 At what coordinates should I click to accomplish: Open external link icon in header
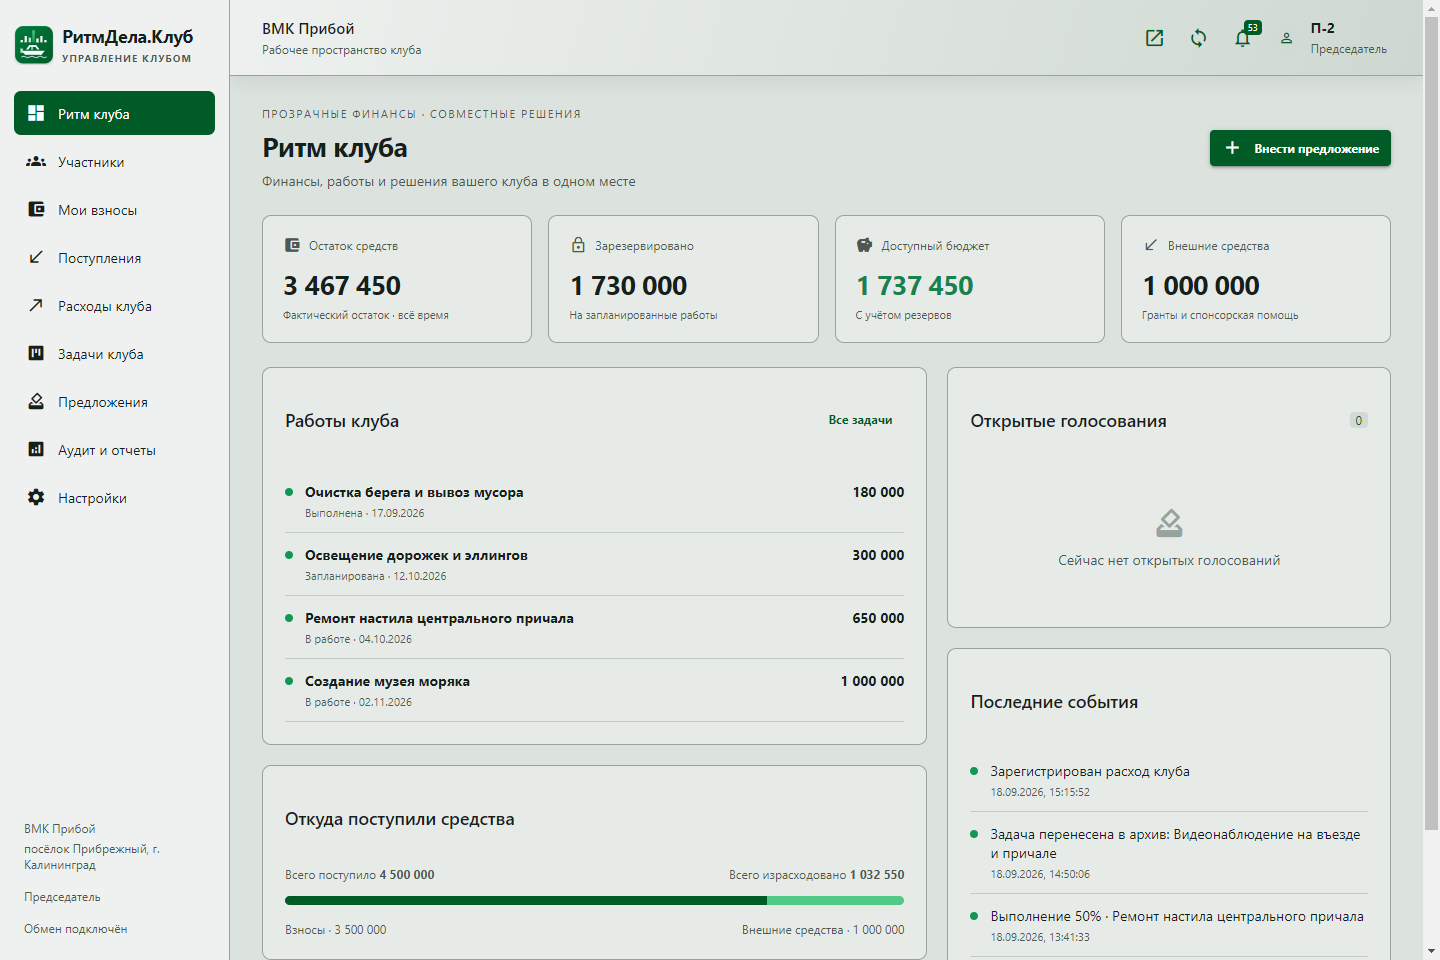(x=1154, y=38)
